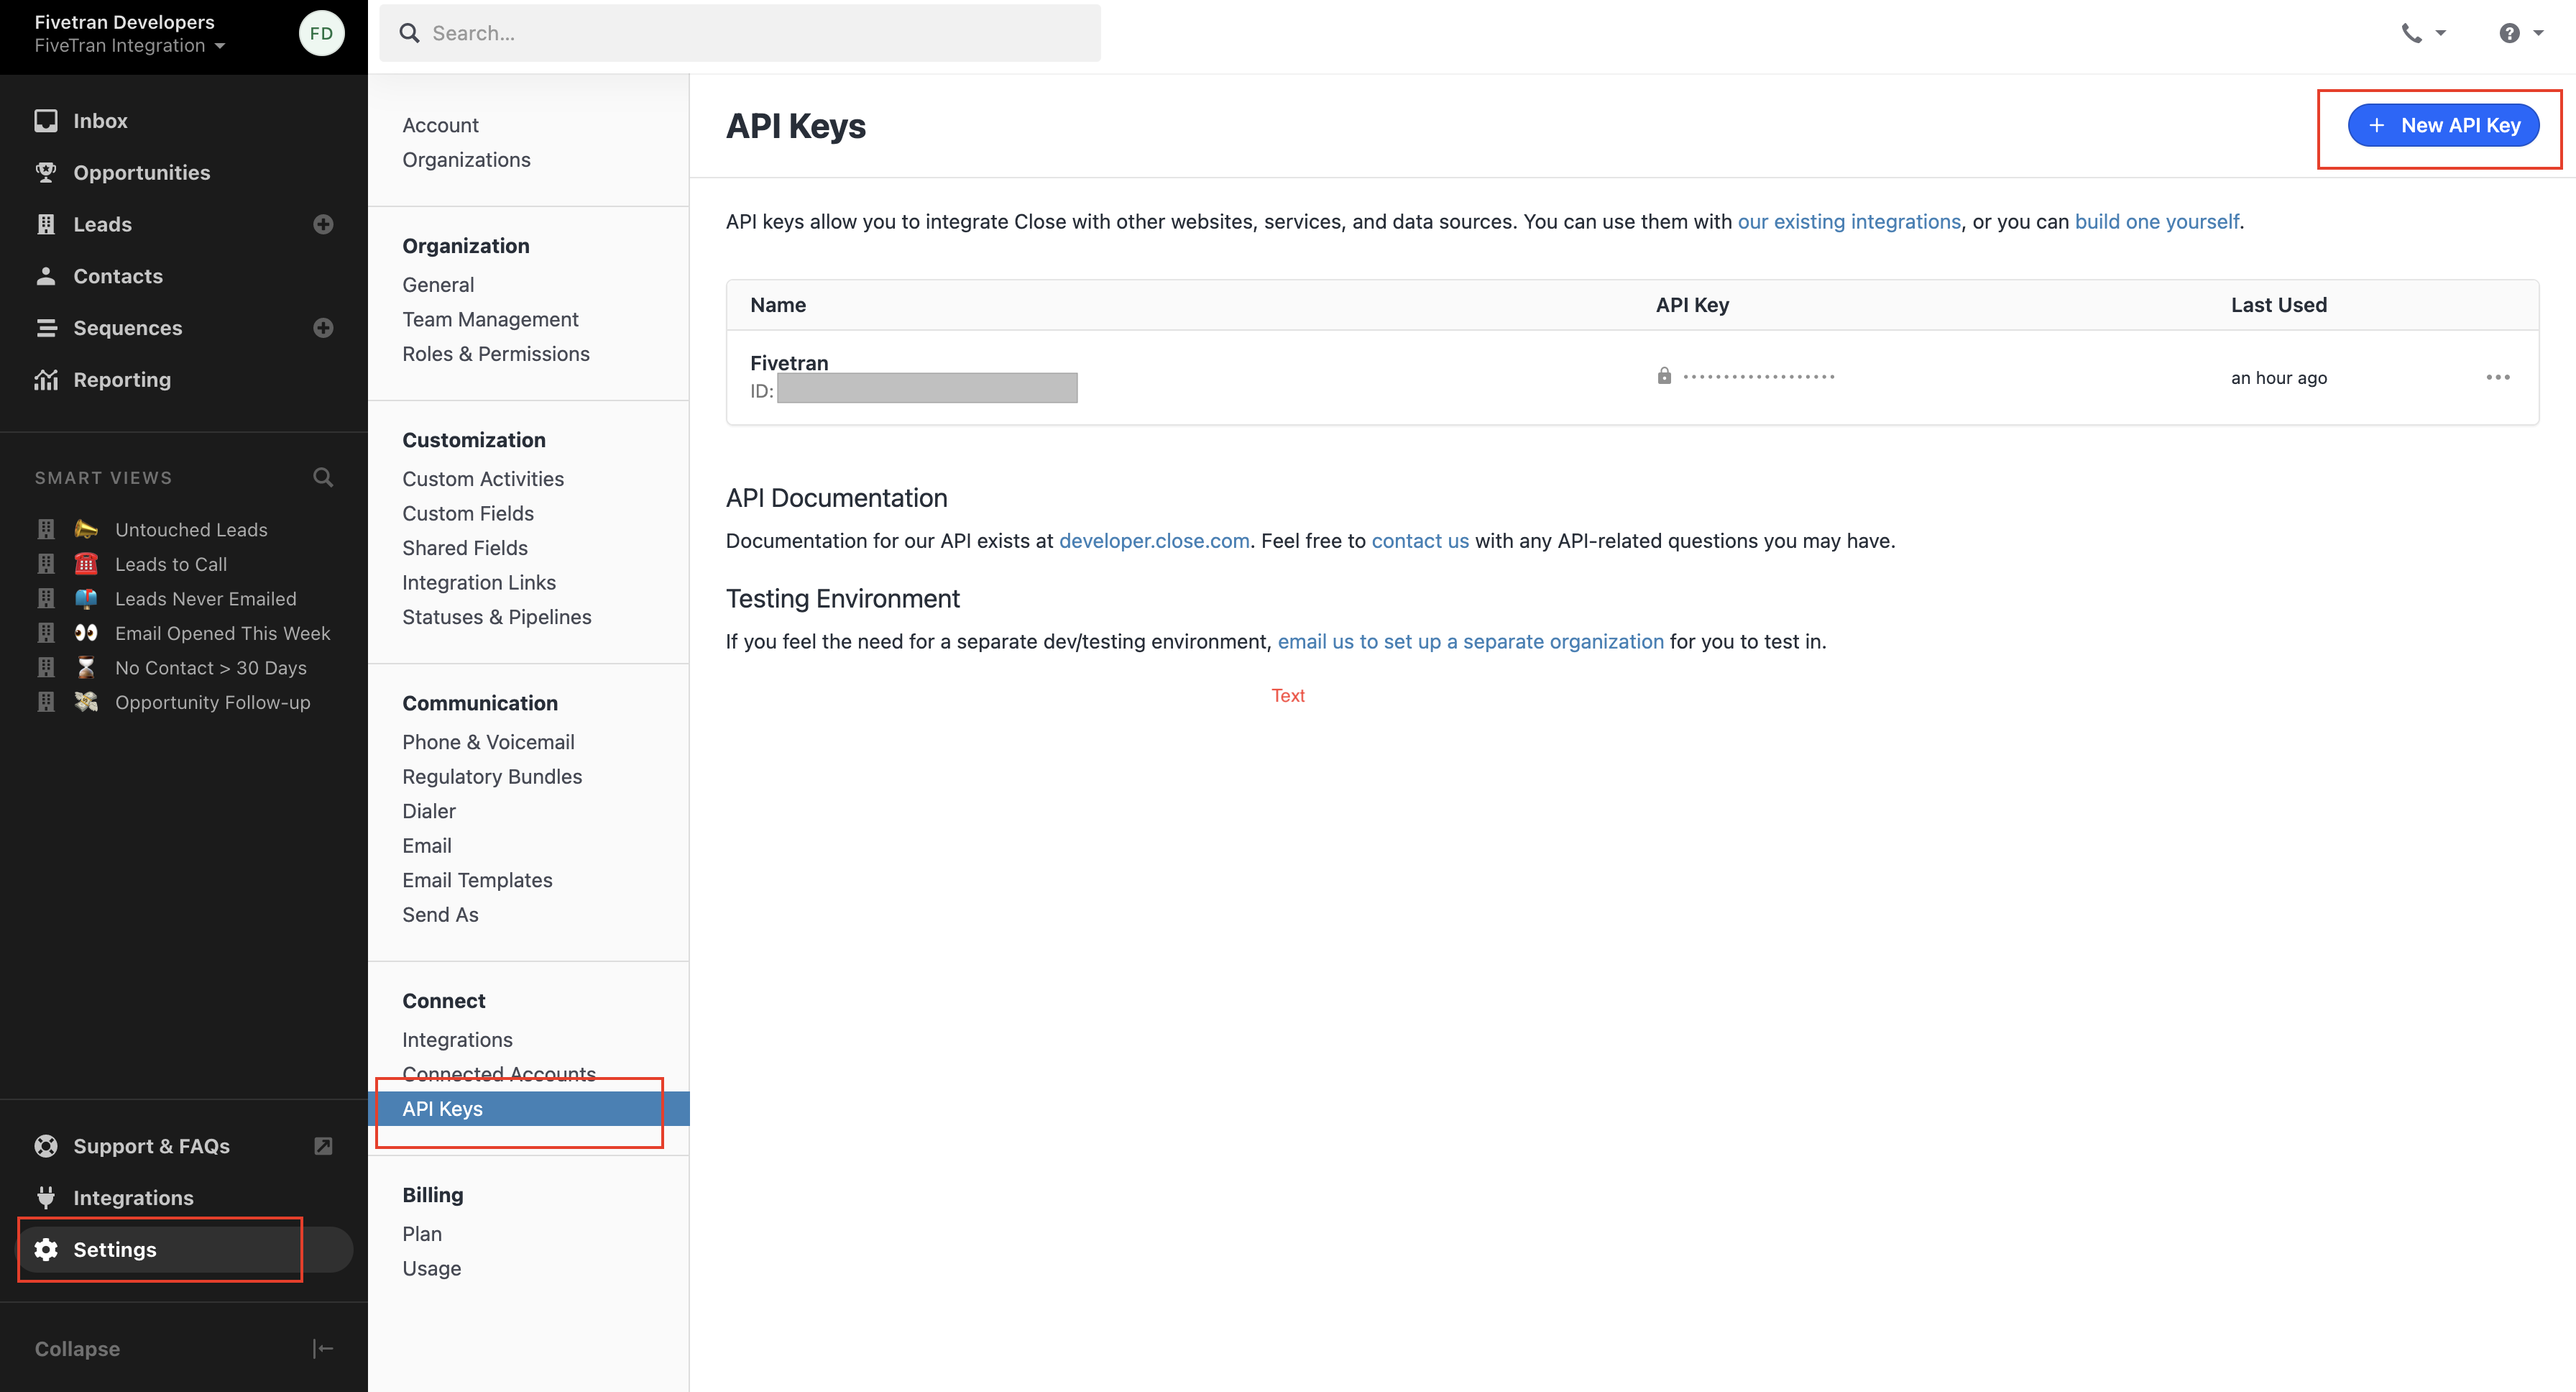The width and height of the screenshot is (2576, 1392).
Task: Click the phone call icon
Action: coord(2412,33)
